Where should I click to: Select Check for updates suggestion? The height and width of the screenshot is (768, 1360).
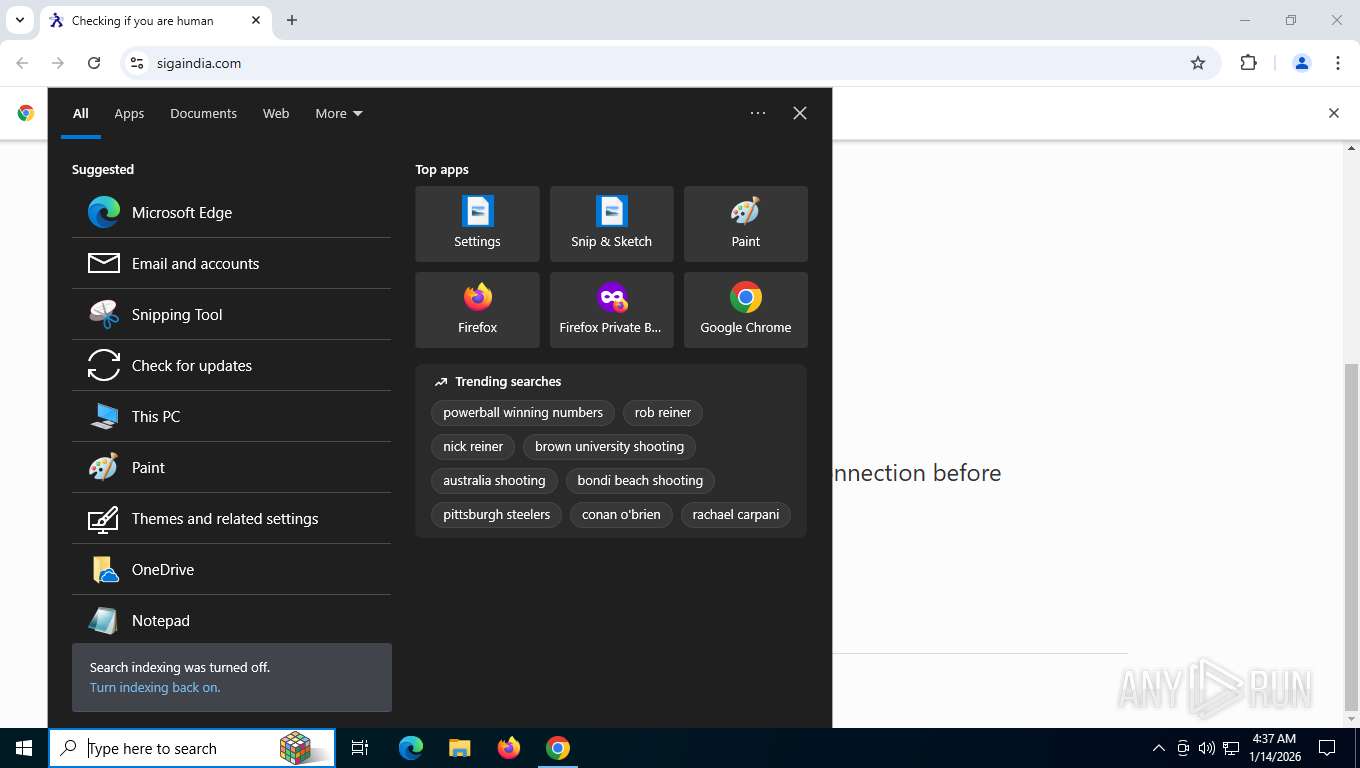point(231,365)
